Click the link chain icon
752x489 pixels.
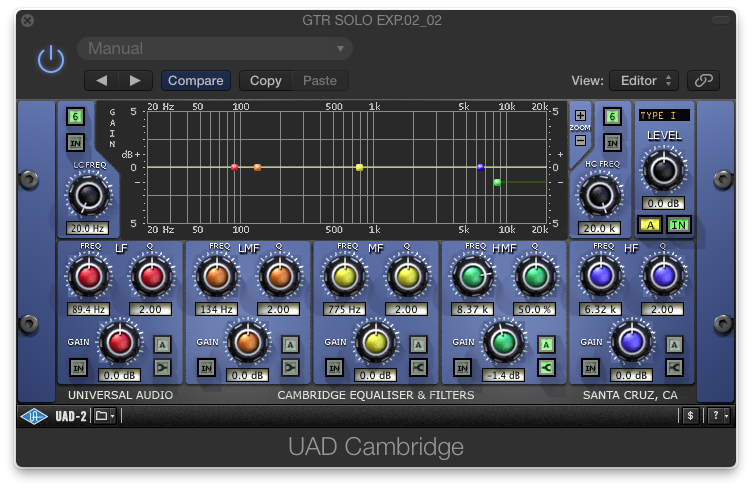[x=704, y=81]
